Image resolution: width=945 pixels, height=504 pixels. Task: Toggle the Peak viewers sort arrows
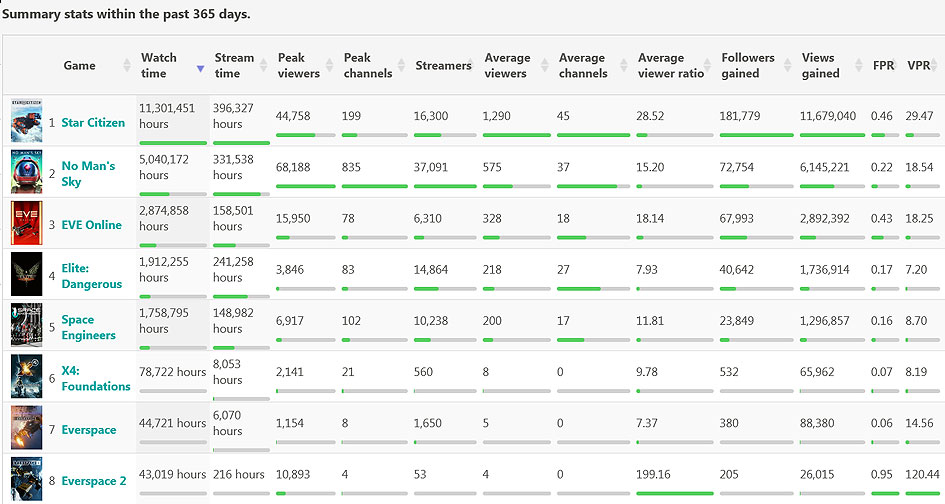330,65
